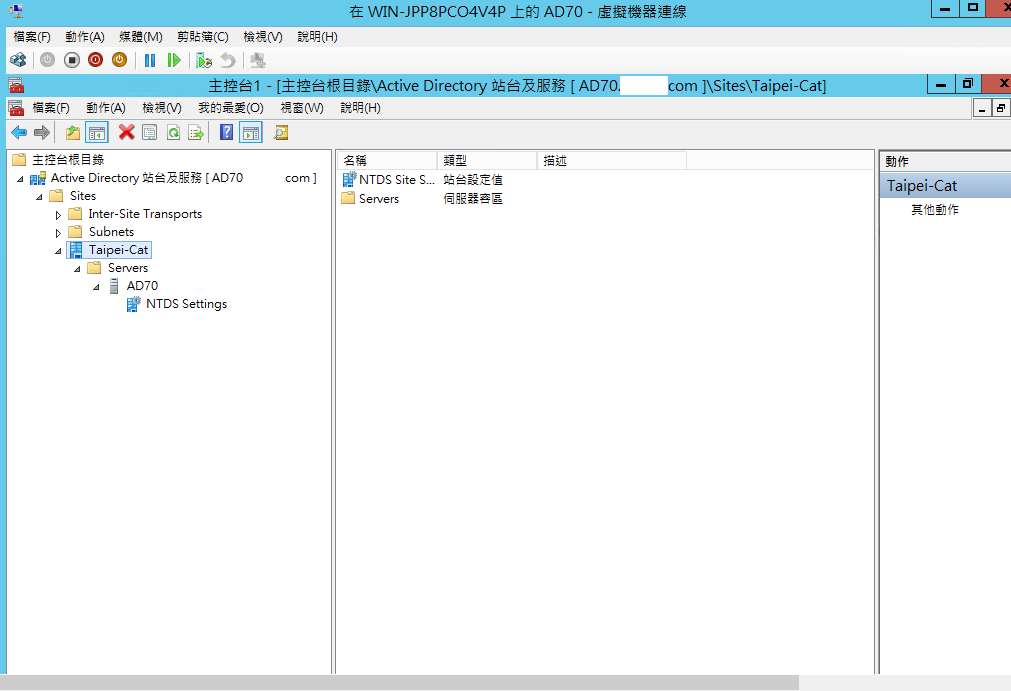Open Properties from the MMC toolbar
The height and width of the screenshot is (691, 1011).
[150, 133]
